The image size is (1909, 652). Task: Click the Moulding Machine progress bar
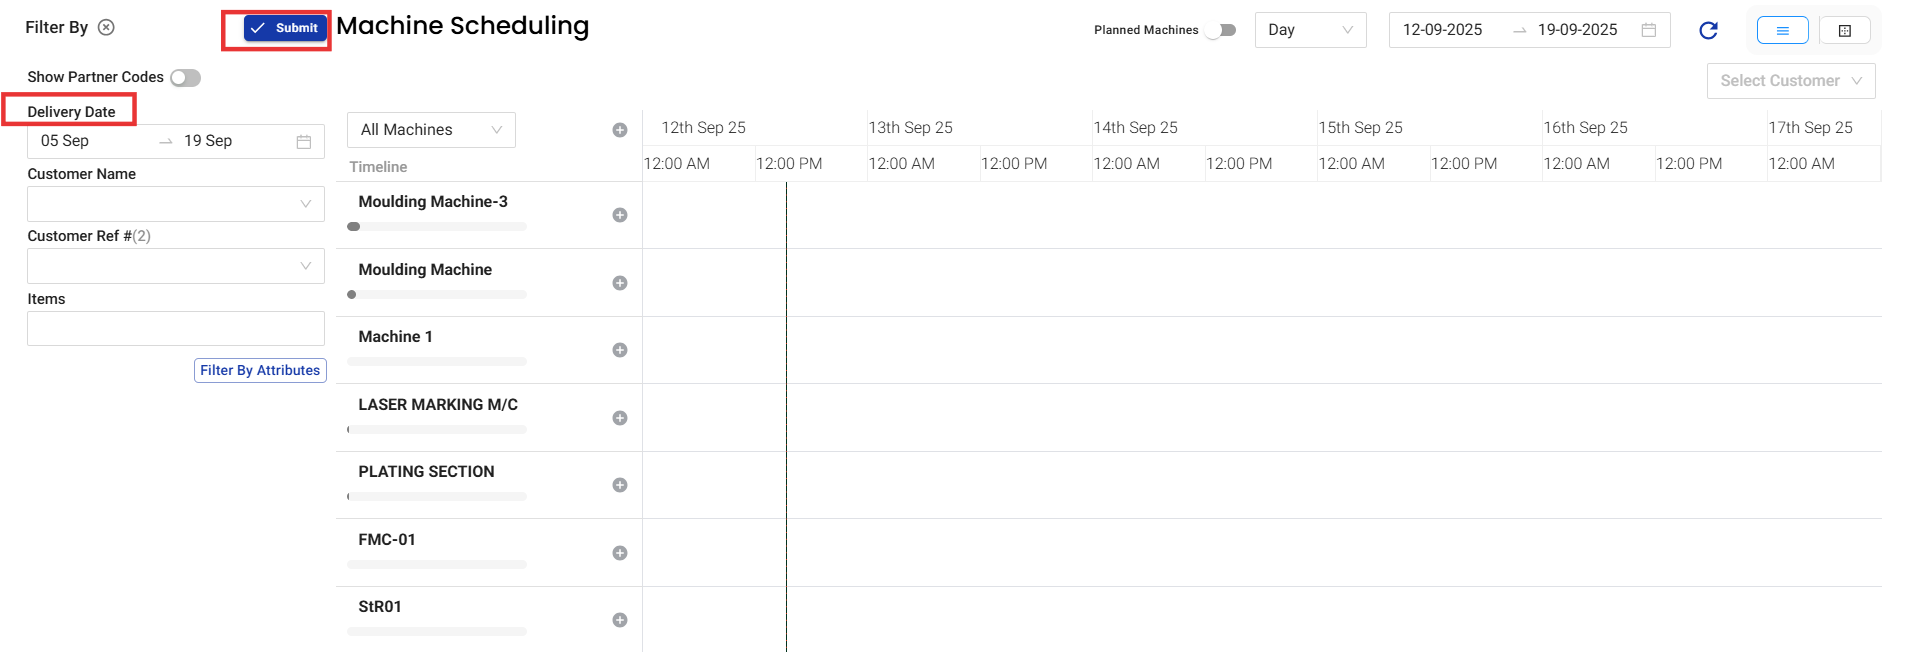(437, 295)
